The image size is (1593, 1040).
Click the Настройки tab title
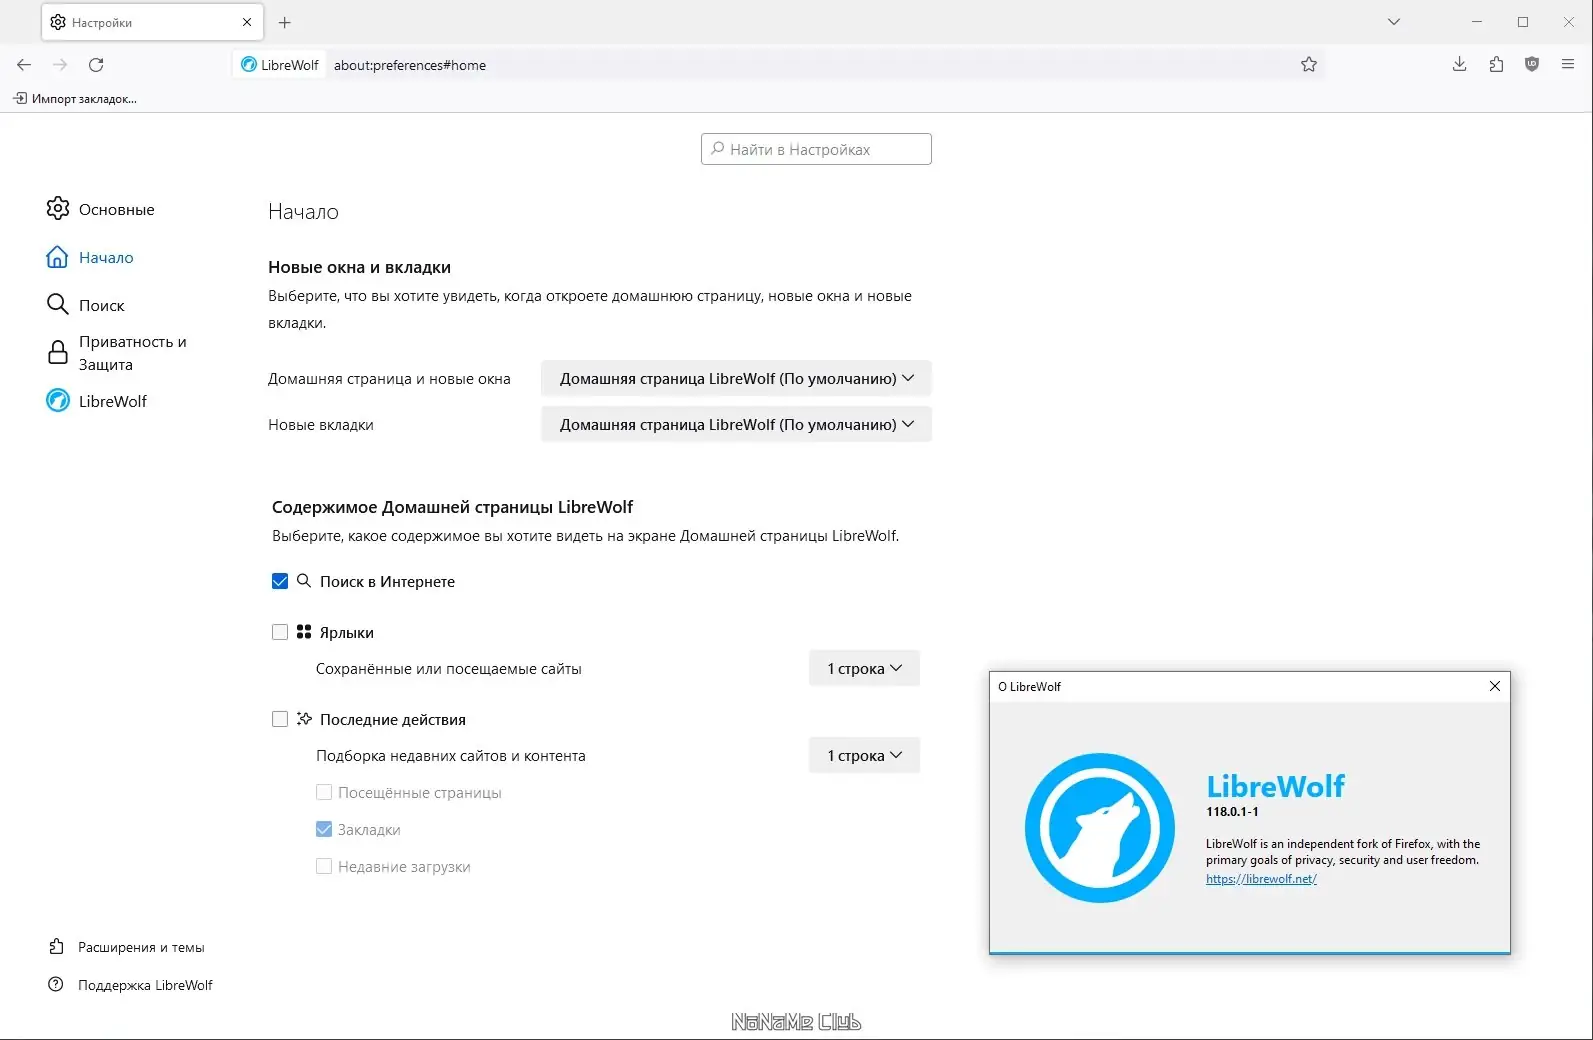[102, 23]
